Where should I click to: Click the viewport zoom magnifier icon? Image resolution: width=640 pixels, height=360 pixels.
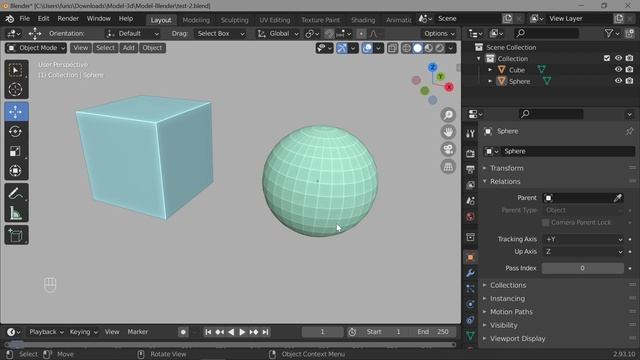click(448, 115)
